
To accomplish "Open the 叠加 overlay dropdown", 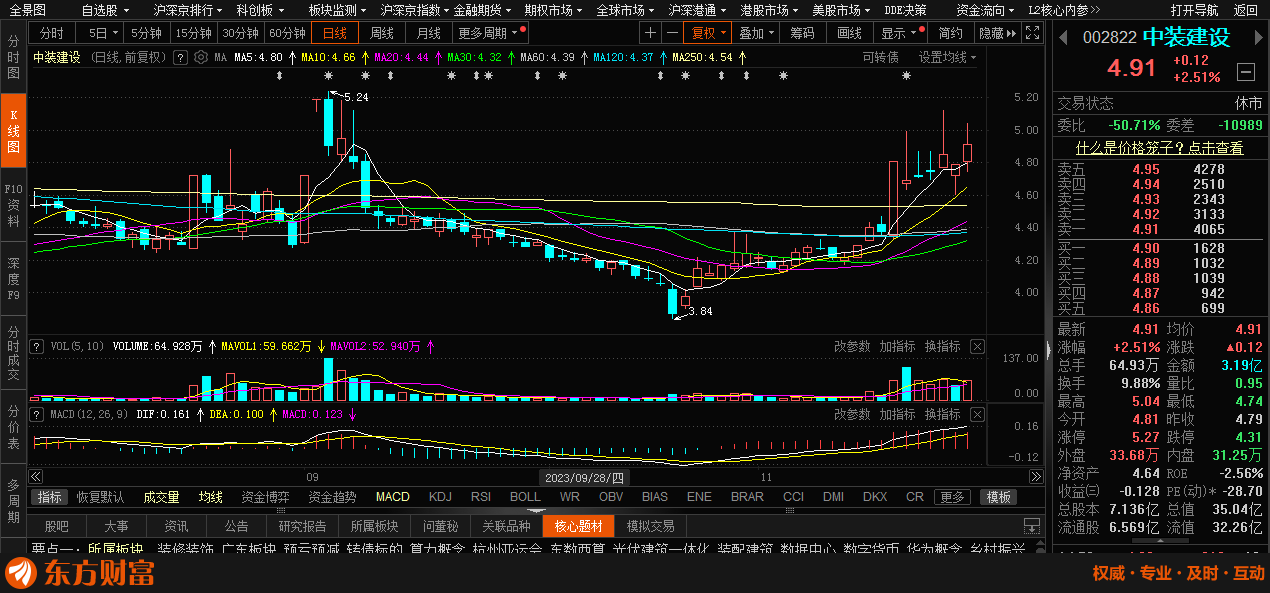I will coord(757,33).
